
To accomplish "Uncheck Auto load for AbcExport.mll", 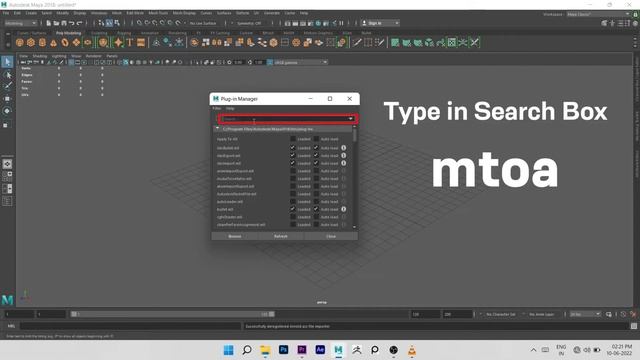I will coord(316,156).
